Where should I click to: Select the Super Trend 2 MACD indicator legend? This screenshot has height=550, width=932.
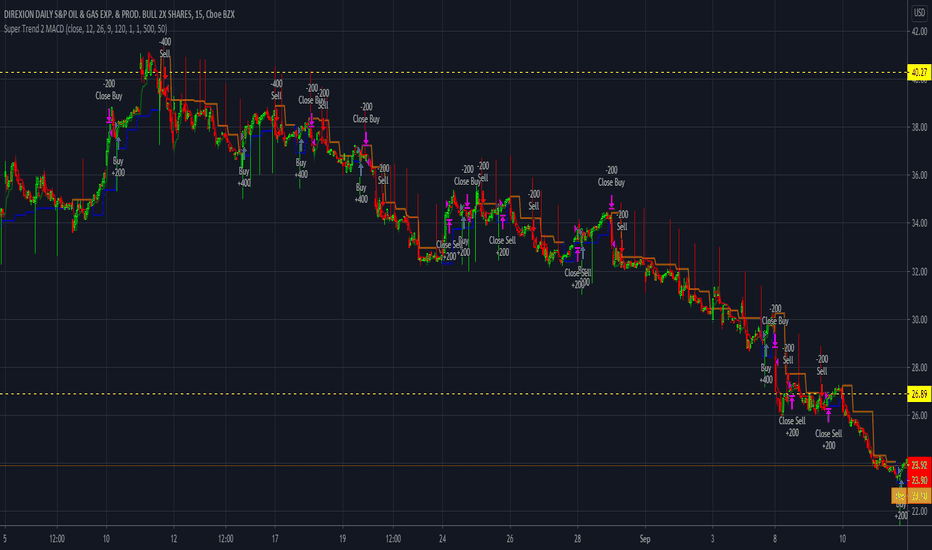point(86,29)
